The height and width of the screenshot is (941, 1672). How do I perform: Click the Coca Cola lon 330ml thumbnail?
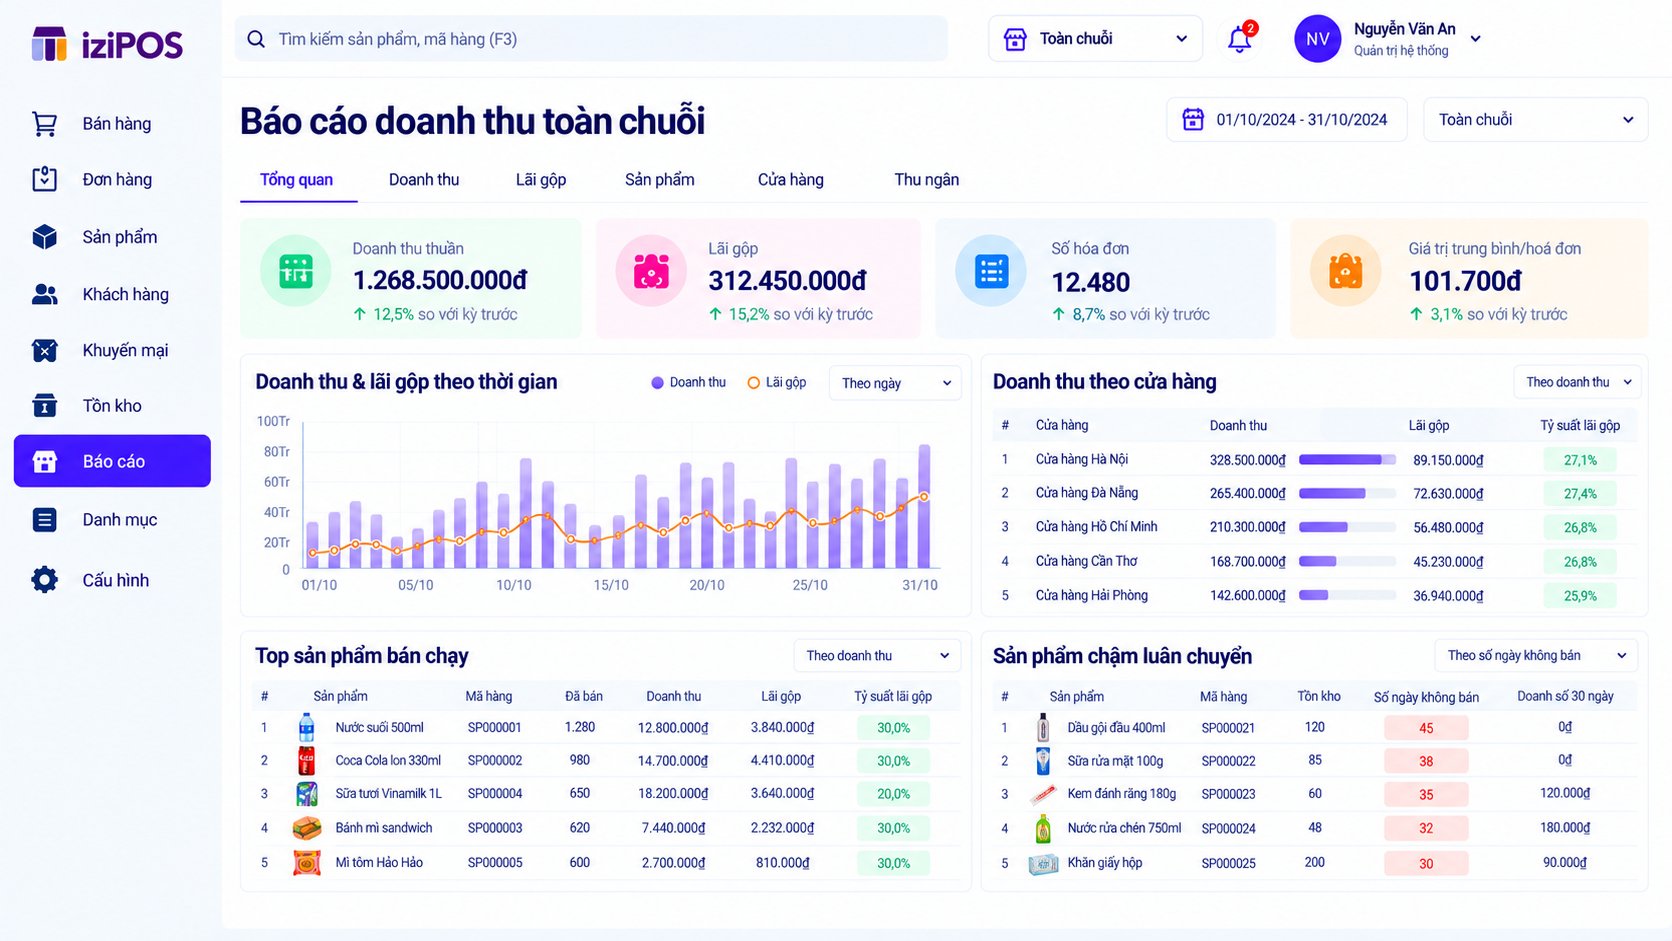click(x=307, y=760)
